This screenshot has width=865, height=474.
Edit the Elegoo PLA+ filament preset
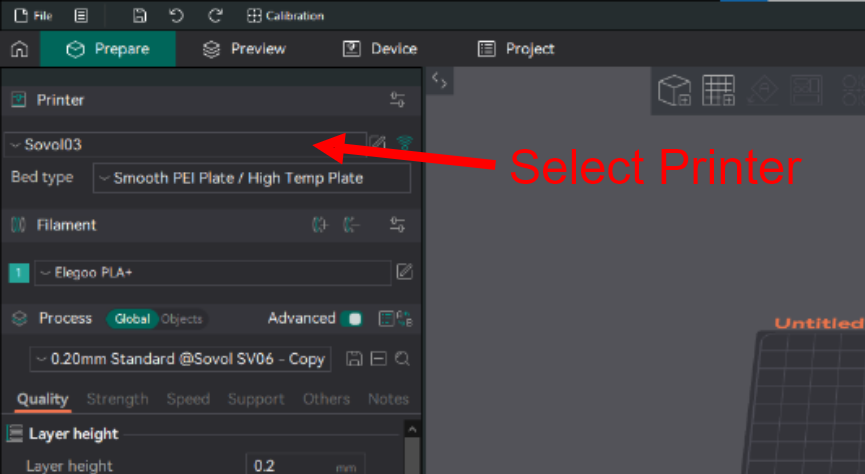tap(404, 272)
